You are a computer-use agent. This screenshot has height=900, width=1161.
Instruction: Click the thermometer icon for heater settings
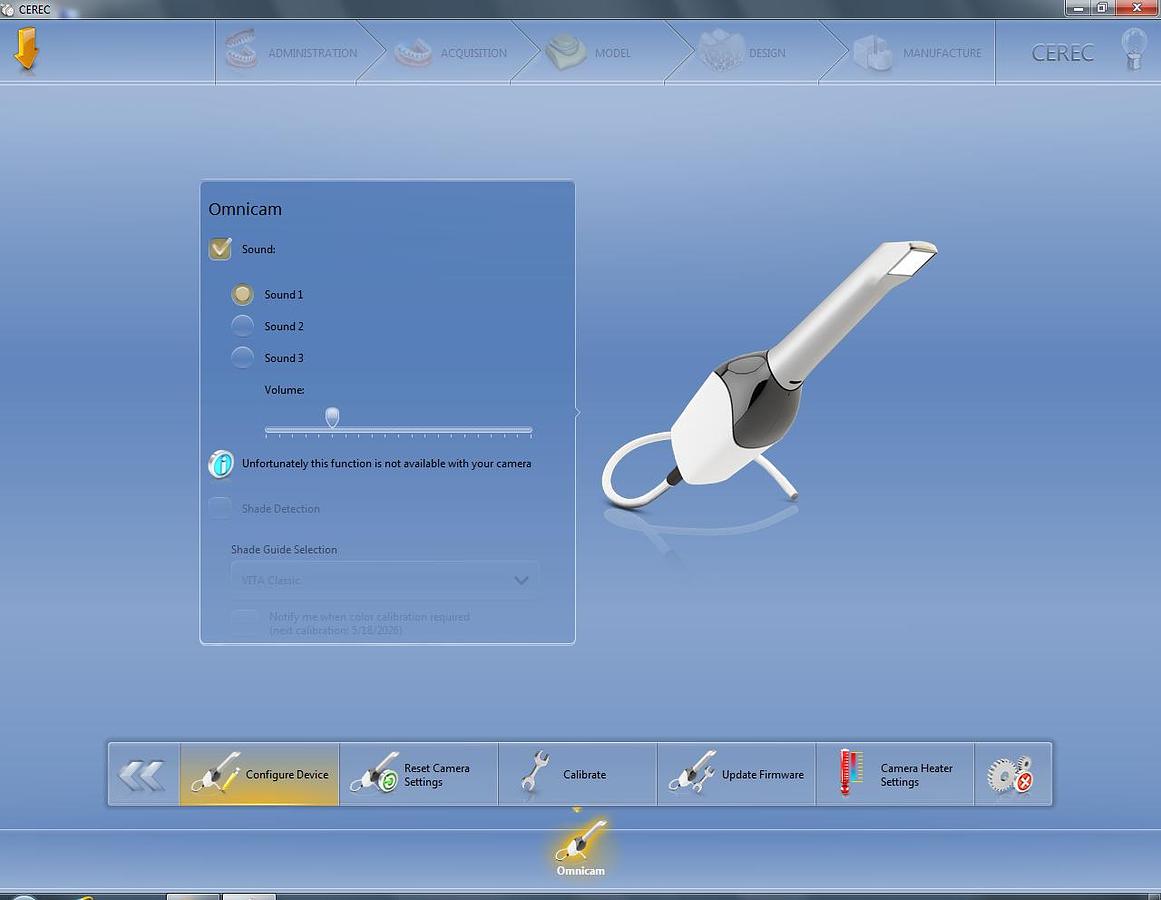point(851,773)
